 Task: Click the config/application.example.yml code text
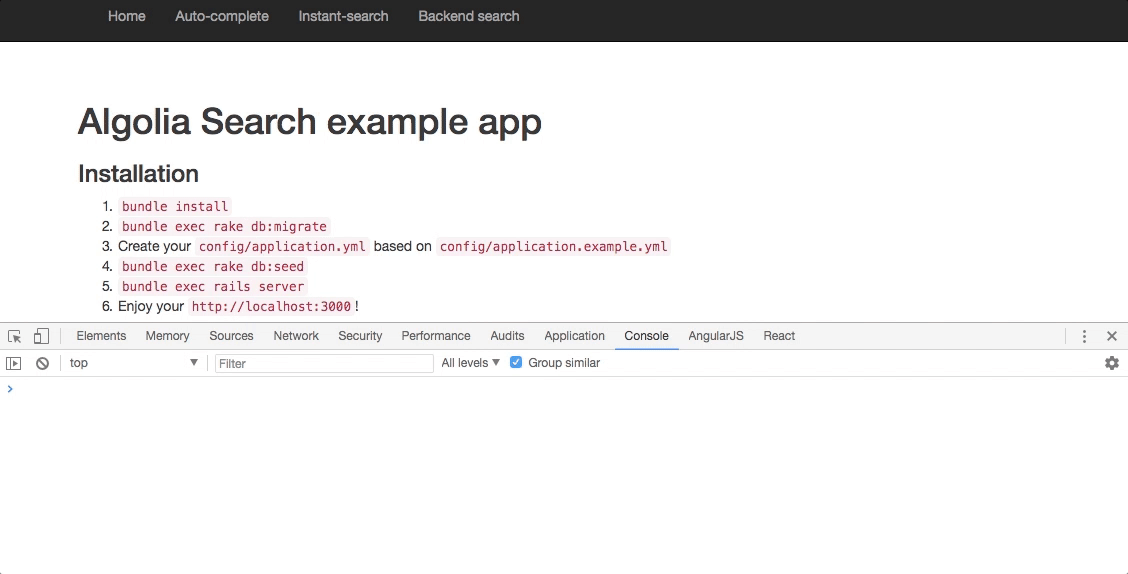pyautogui.click(x=553, y=247)
